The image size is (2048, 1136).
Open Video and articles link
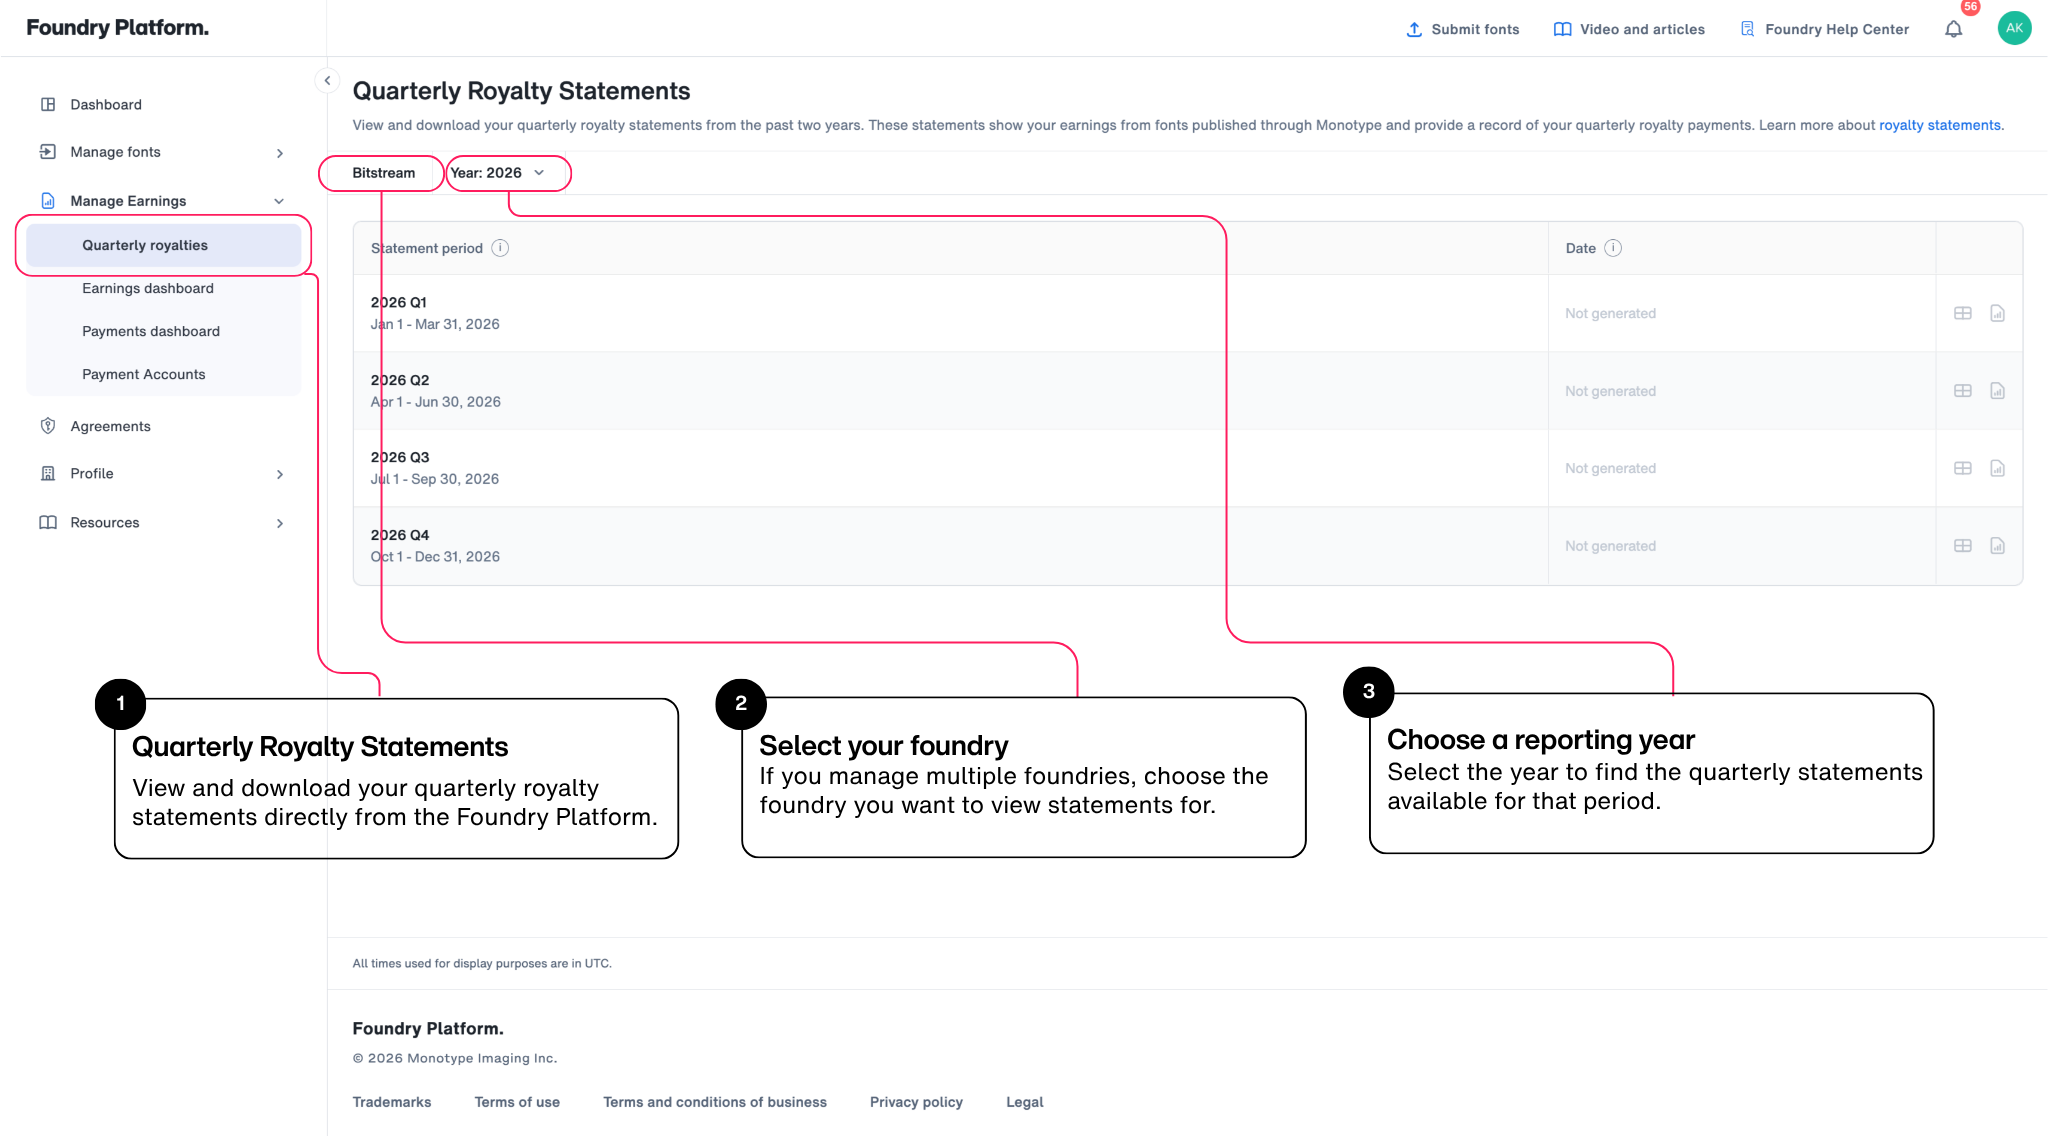point(1629,29)
